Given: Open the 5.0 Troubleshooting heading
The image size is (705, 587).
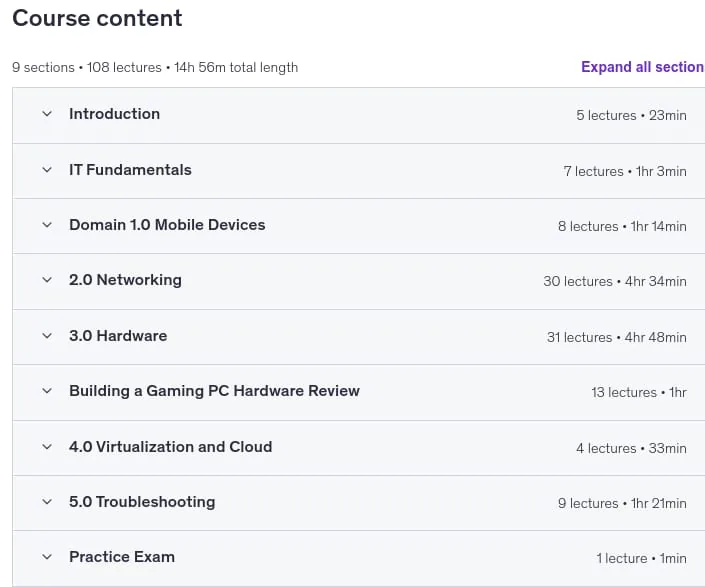Looking at the screenshot, I should pyautogui.click(x=142, y=502).
